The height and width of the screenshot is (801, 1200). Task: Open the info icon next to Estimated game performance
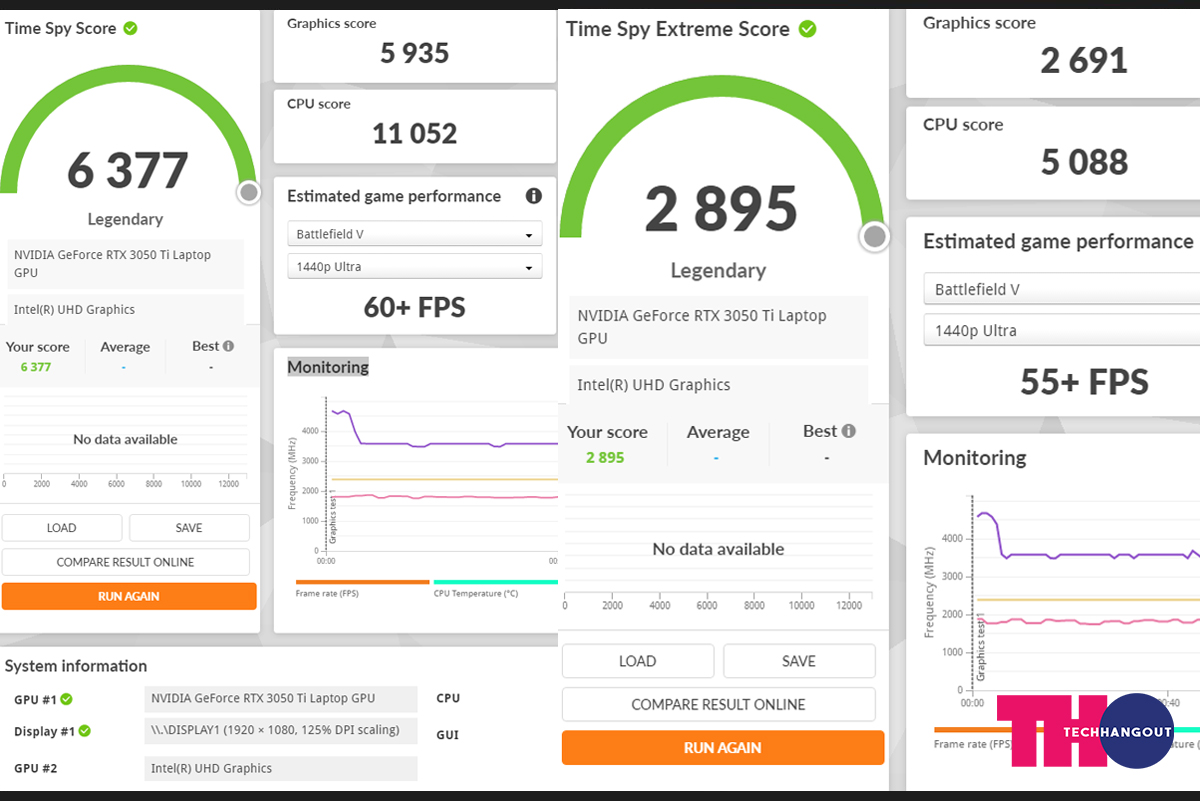click(534, 196)
